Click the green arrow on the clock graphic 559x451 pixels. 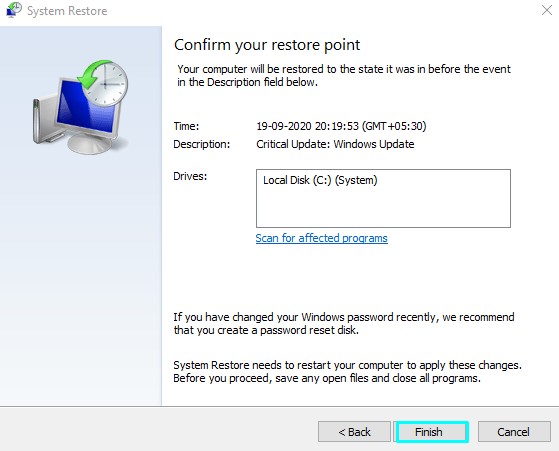pyautogui.click(x=90, y=74)
